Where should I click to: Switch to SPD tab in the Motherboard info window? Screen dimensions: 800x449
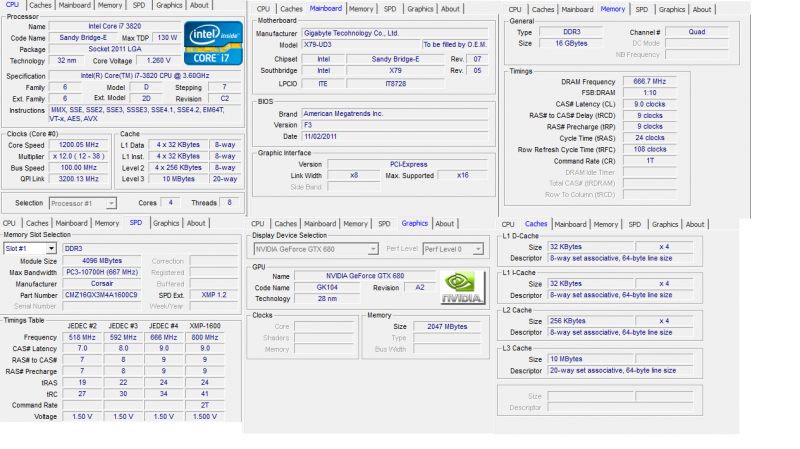pos(390,9)
